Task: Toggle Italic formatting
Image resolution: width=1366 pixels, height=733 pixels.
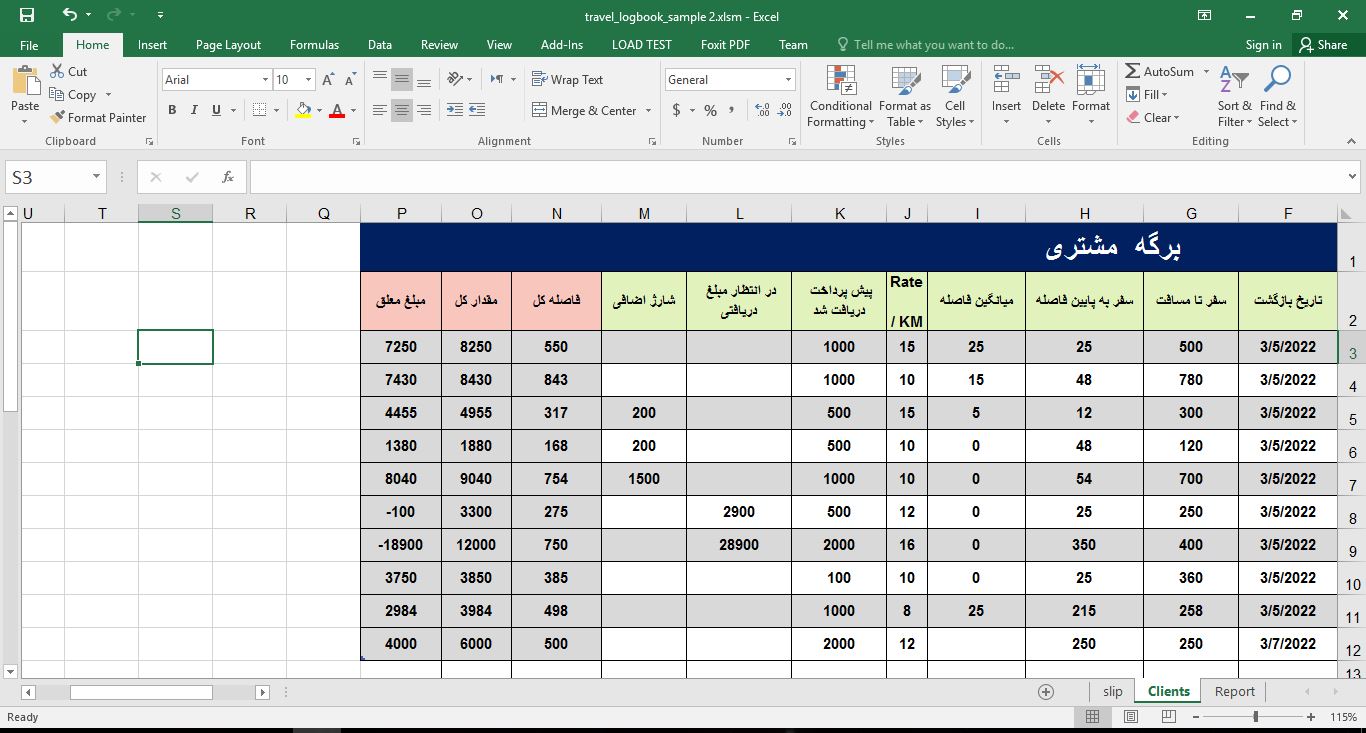Action: tap(194, 110)
